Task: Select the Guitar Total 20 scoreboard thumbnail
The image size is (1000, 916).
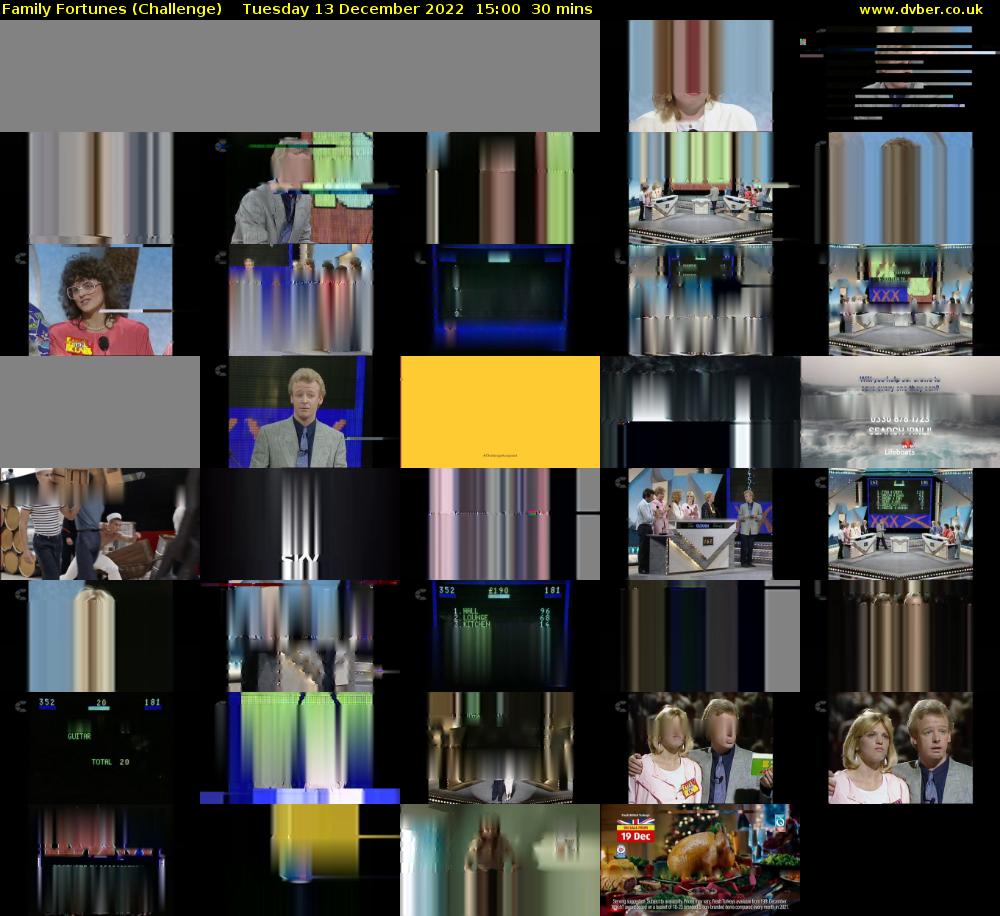Action: coord(100,748)
